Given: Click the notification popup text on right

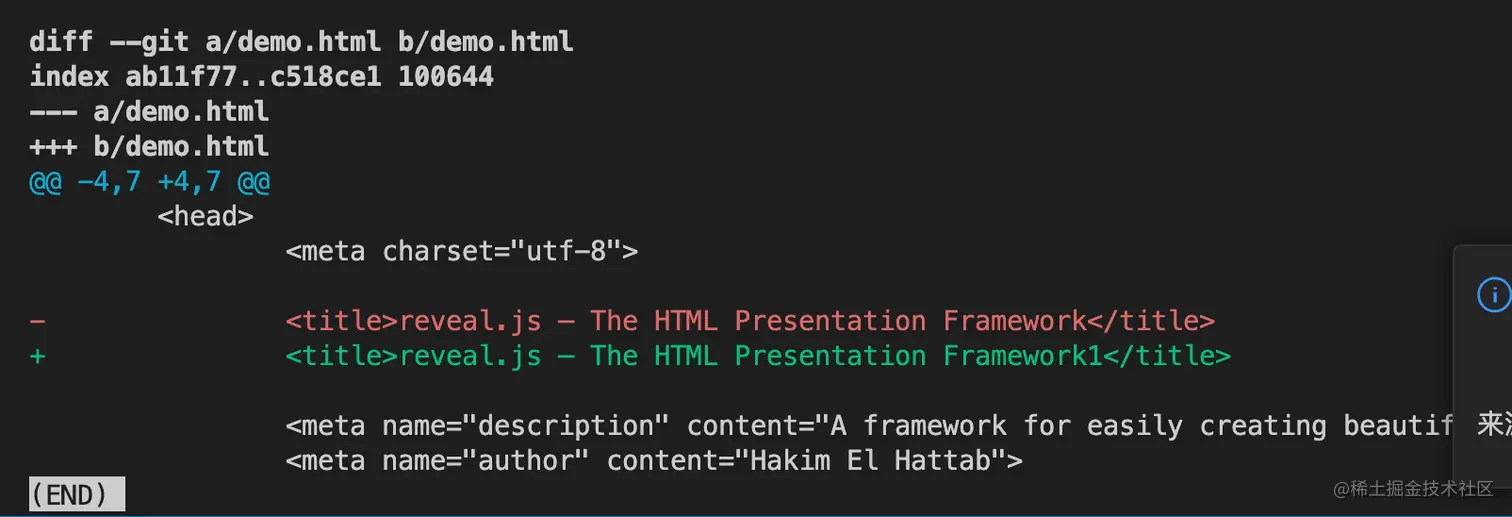Looking at the screenshot, I should 1494,425.
